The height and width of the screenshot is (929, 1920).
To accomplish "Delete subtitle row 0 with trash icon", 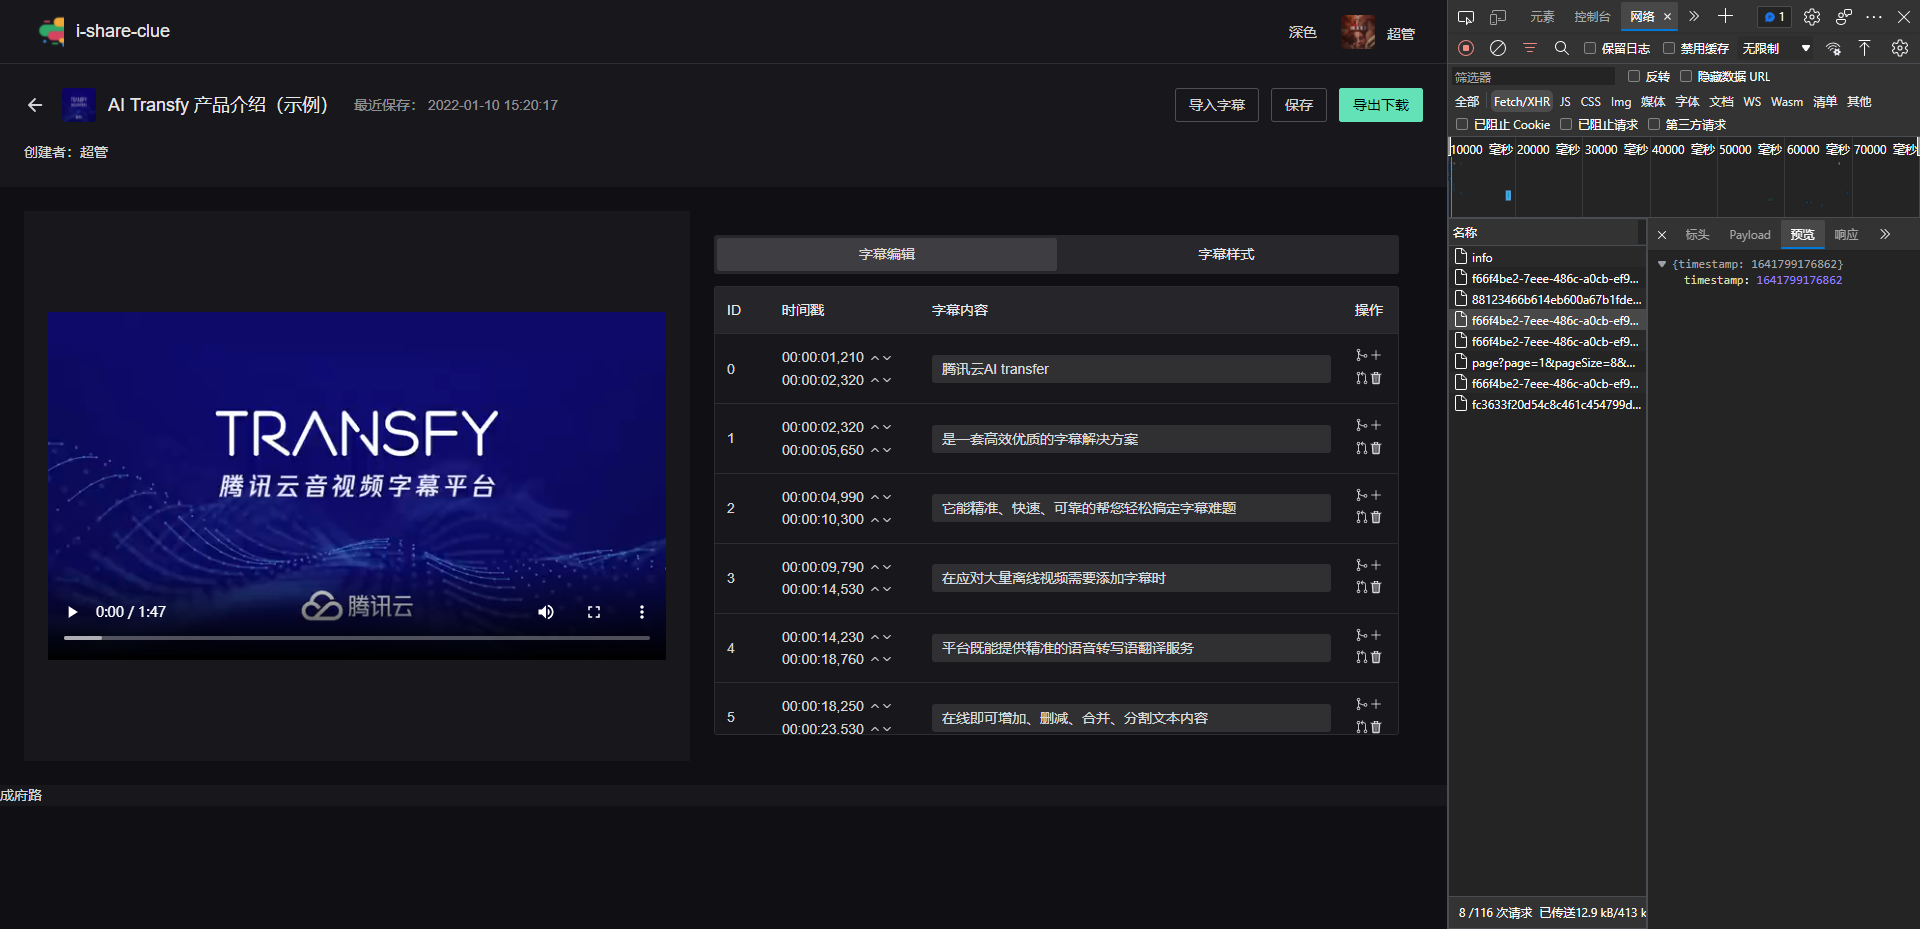I will [1376, 378].
